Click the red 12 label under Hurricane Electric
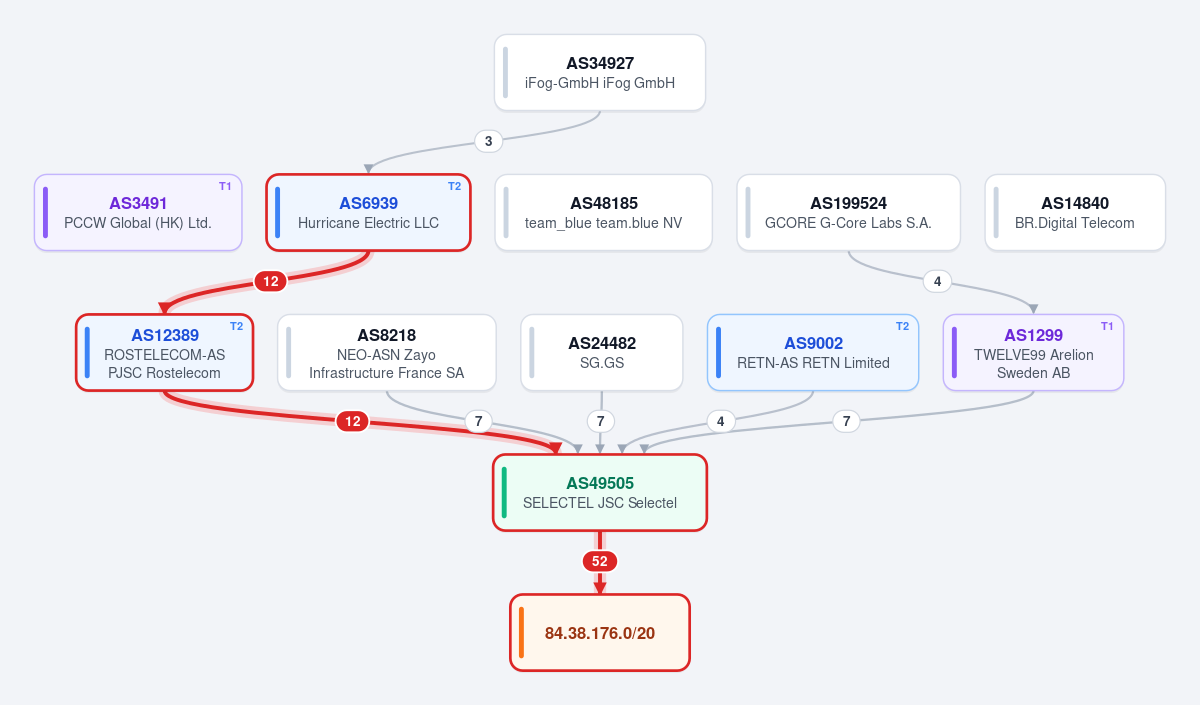1200x705 pixels. (271, 281)
